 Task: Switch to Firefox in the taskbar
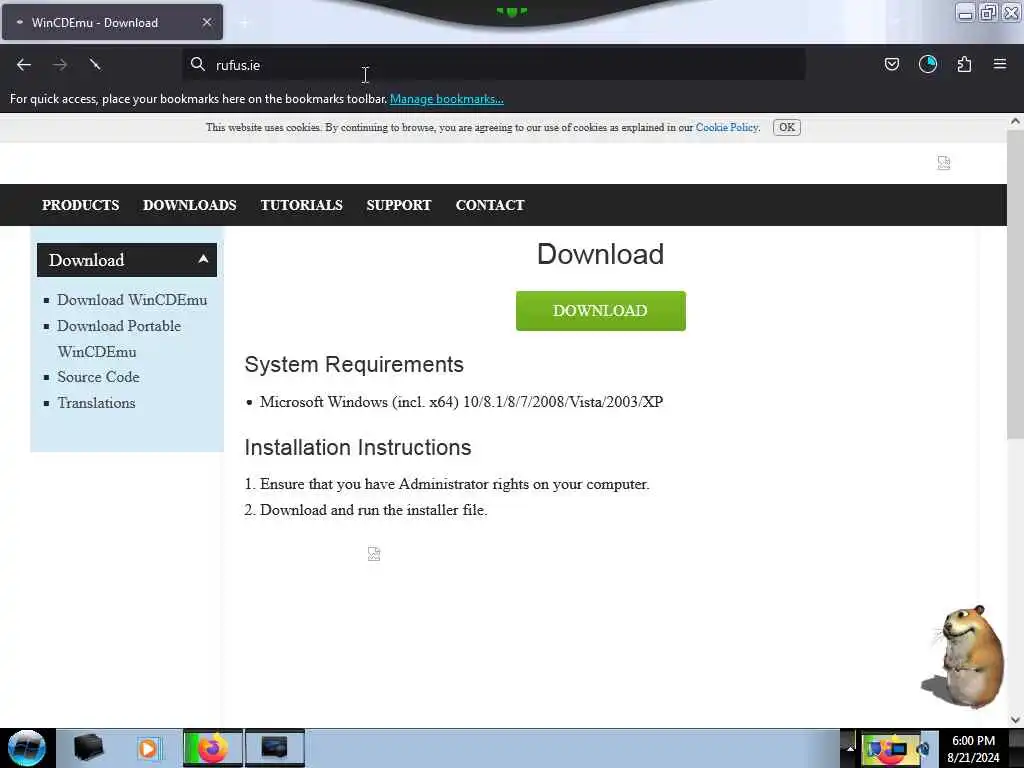tap(213, 748)
